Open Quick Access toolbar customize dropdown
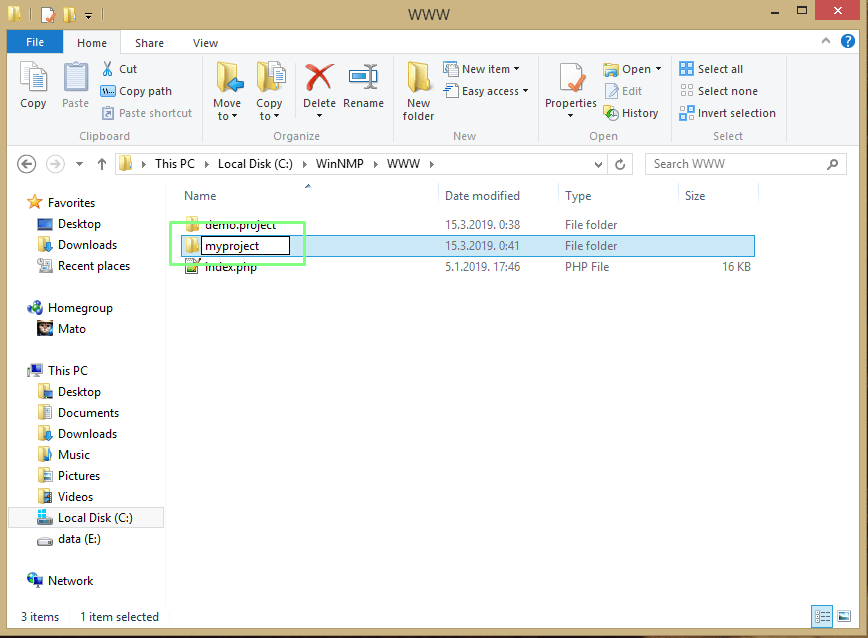 click(89, 15)
